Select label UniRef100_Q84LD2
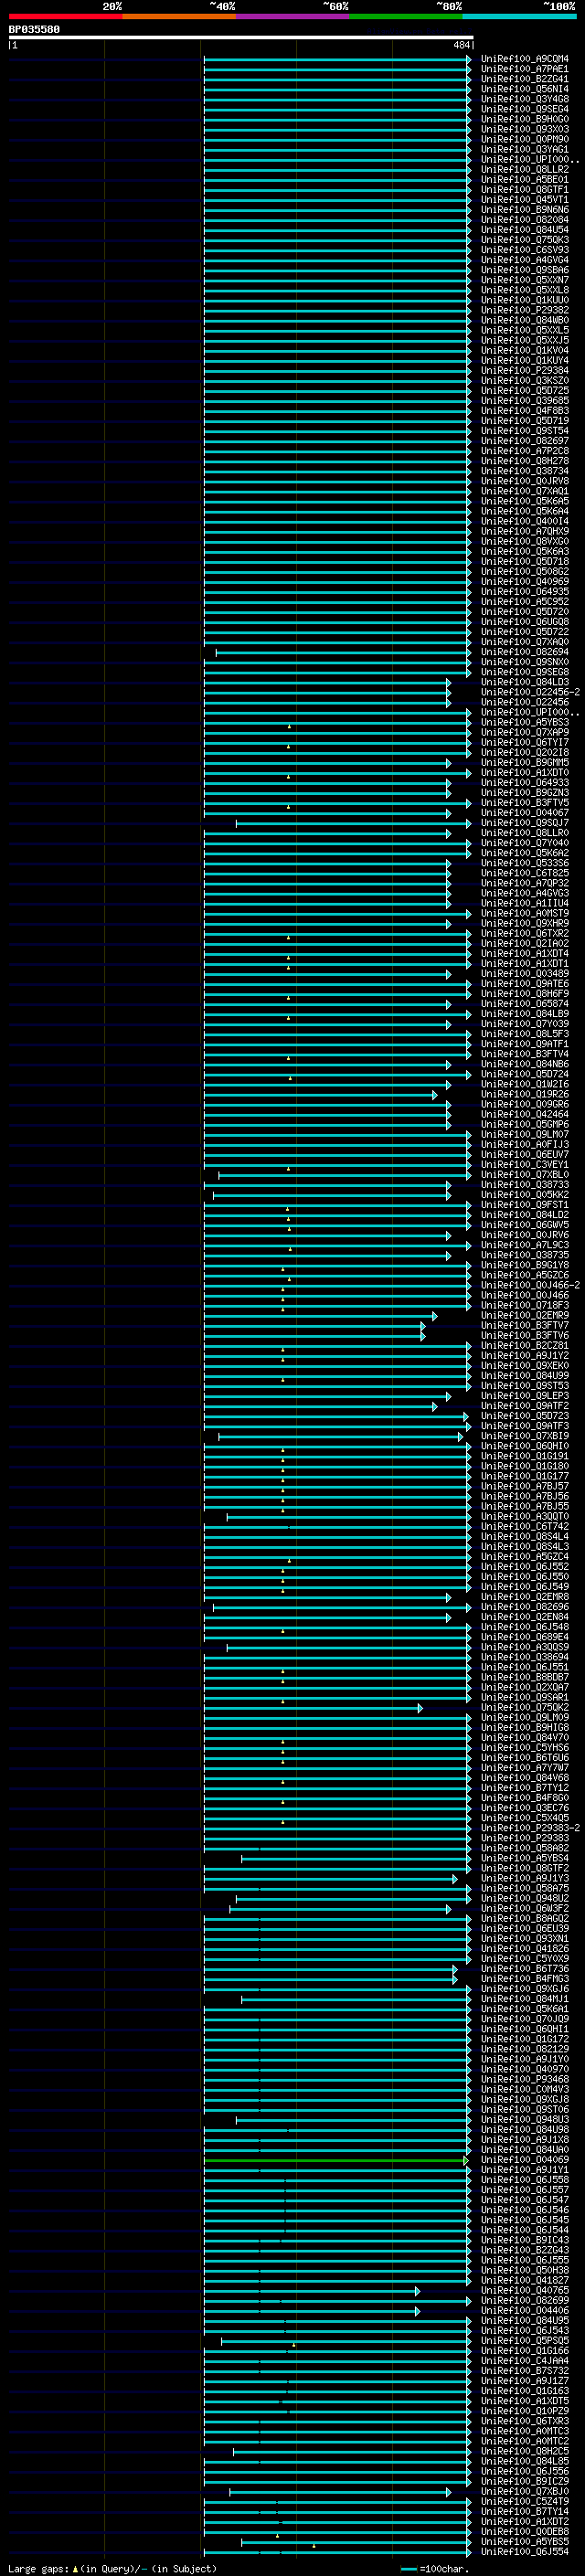Screen dimensions: 585x2576 [x=524, y=1215]
